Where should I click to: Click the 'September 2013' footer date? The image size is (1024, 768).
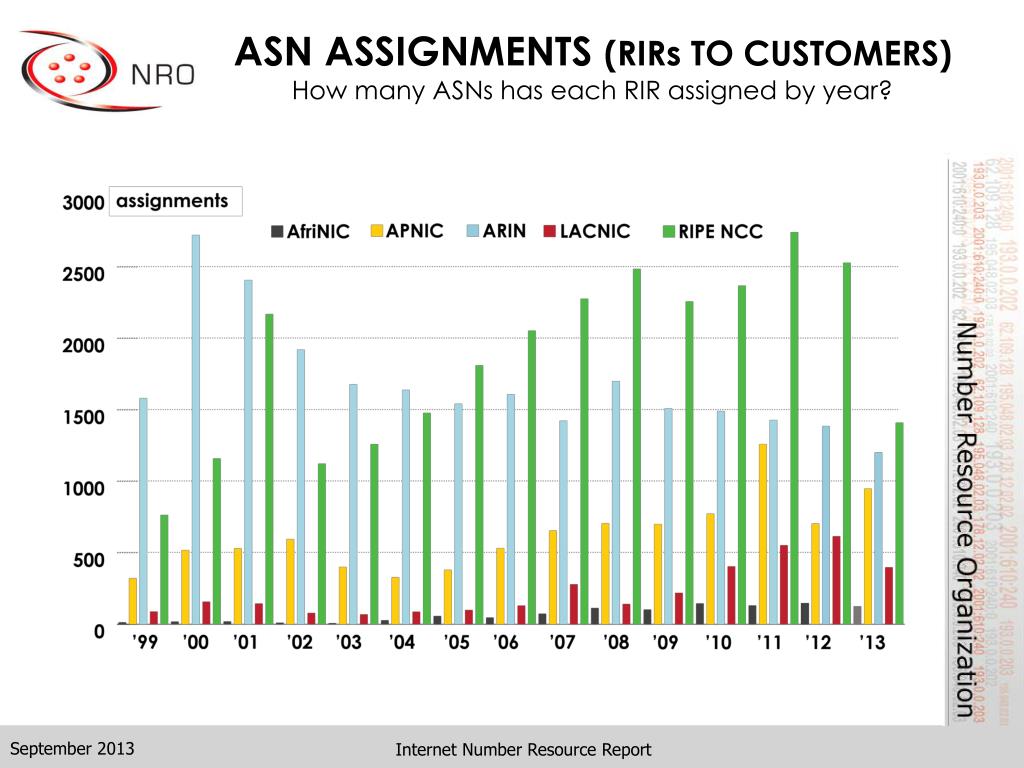(x=72, y=748)
